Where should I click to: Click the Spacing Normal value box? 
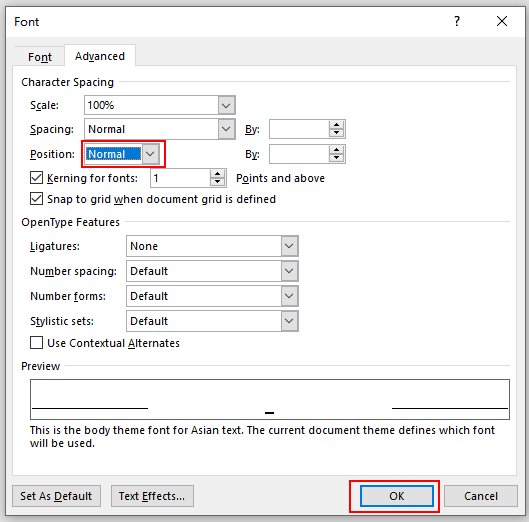pos(151,129)
